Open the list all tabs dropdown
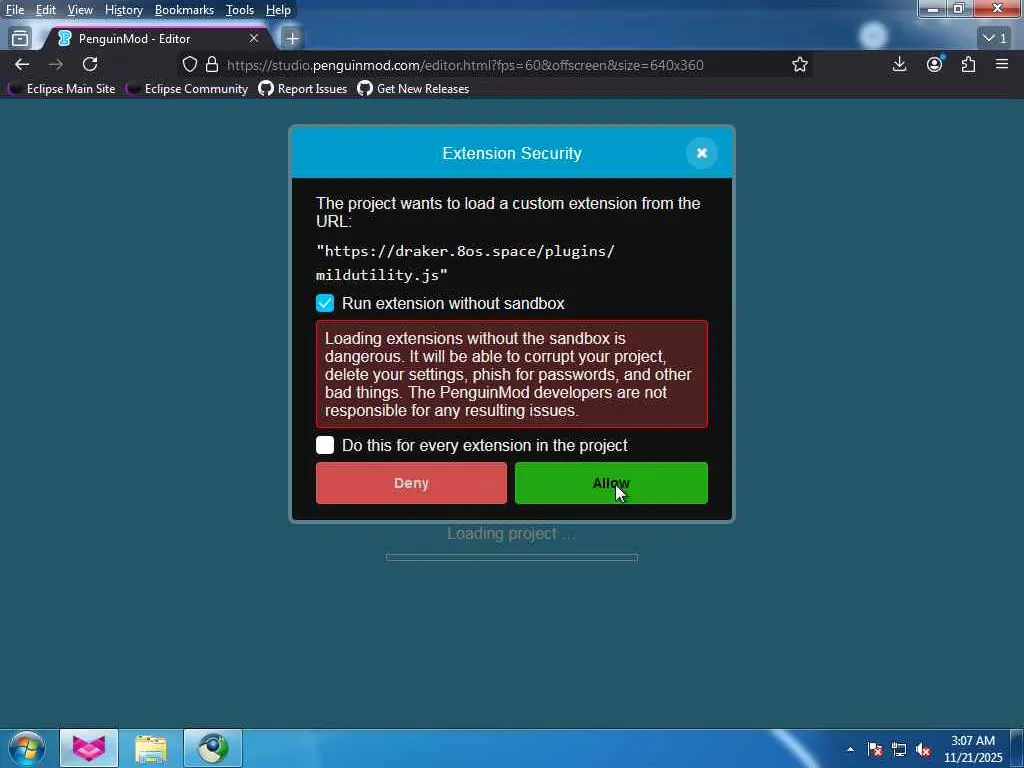 995,39
